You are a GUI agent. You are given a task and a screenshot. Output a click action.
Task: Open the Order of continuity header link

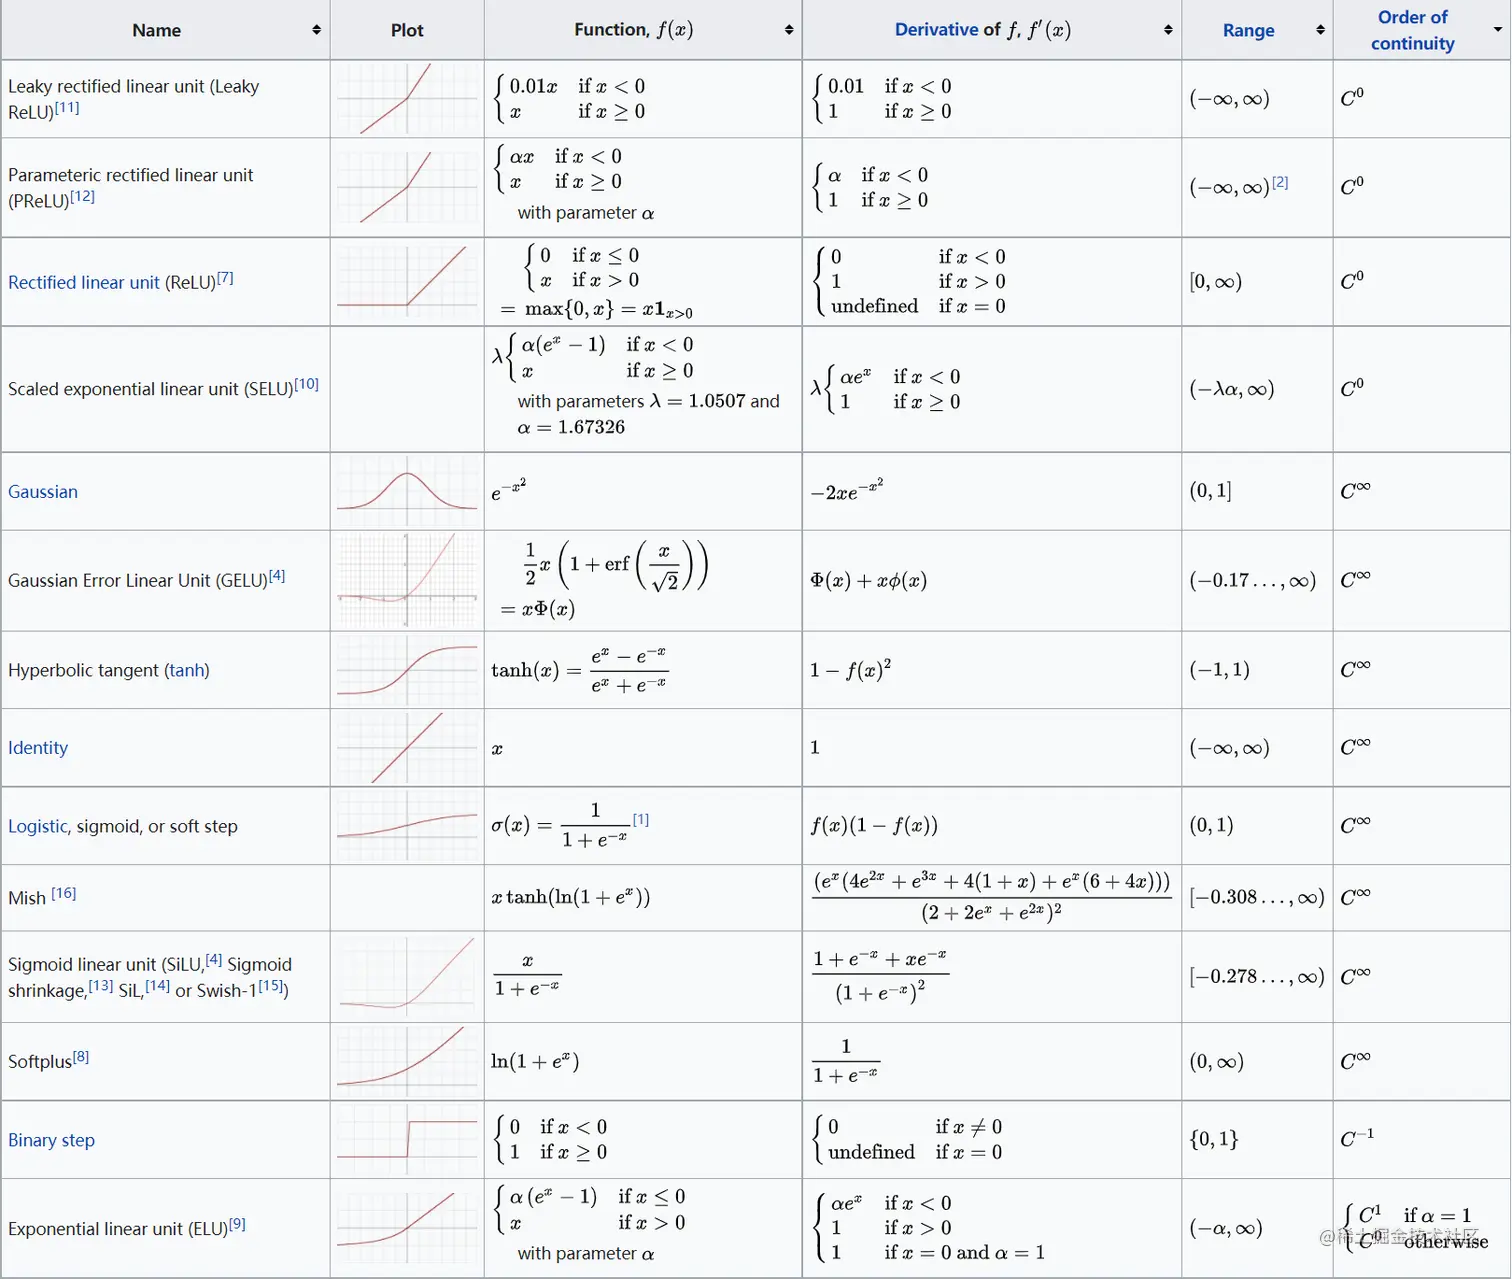1412,30
